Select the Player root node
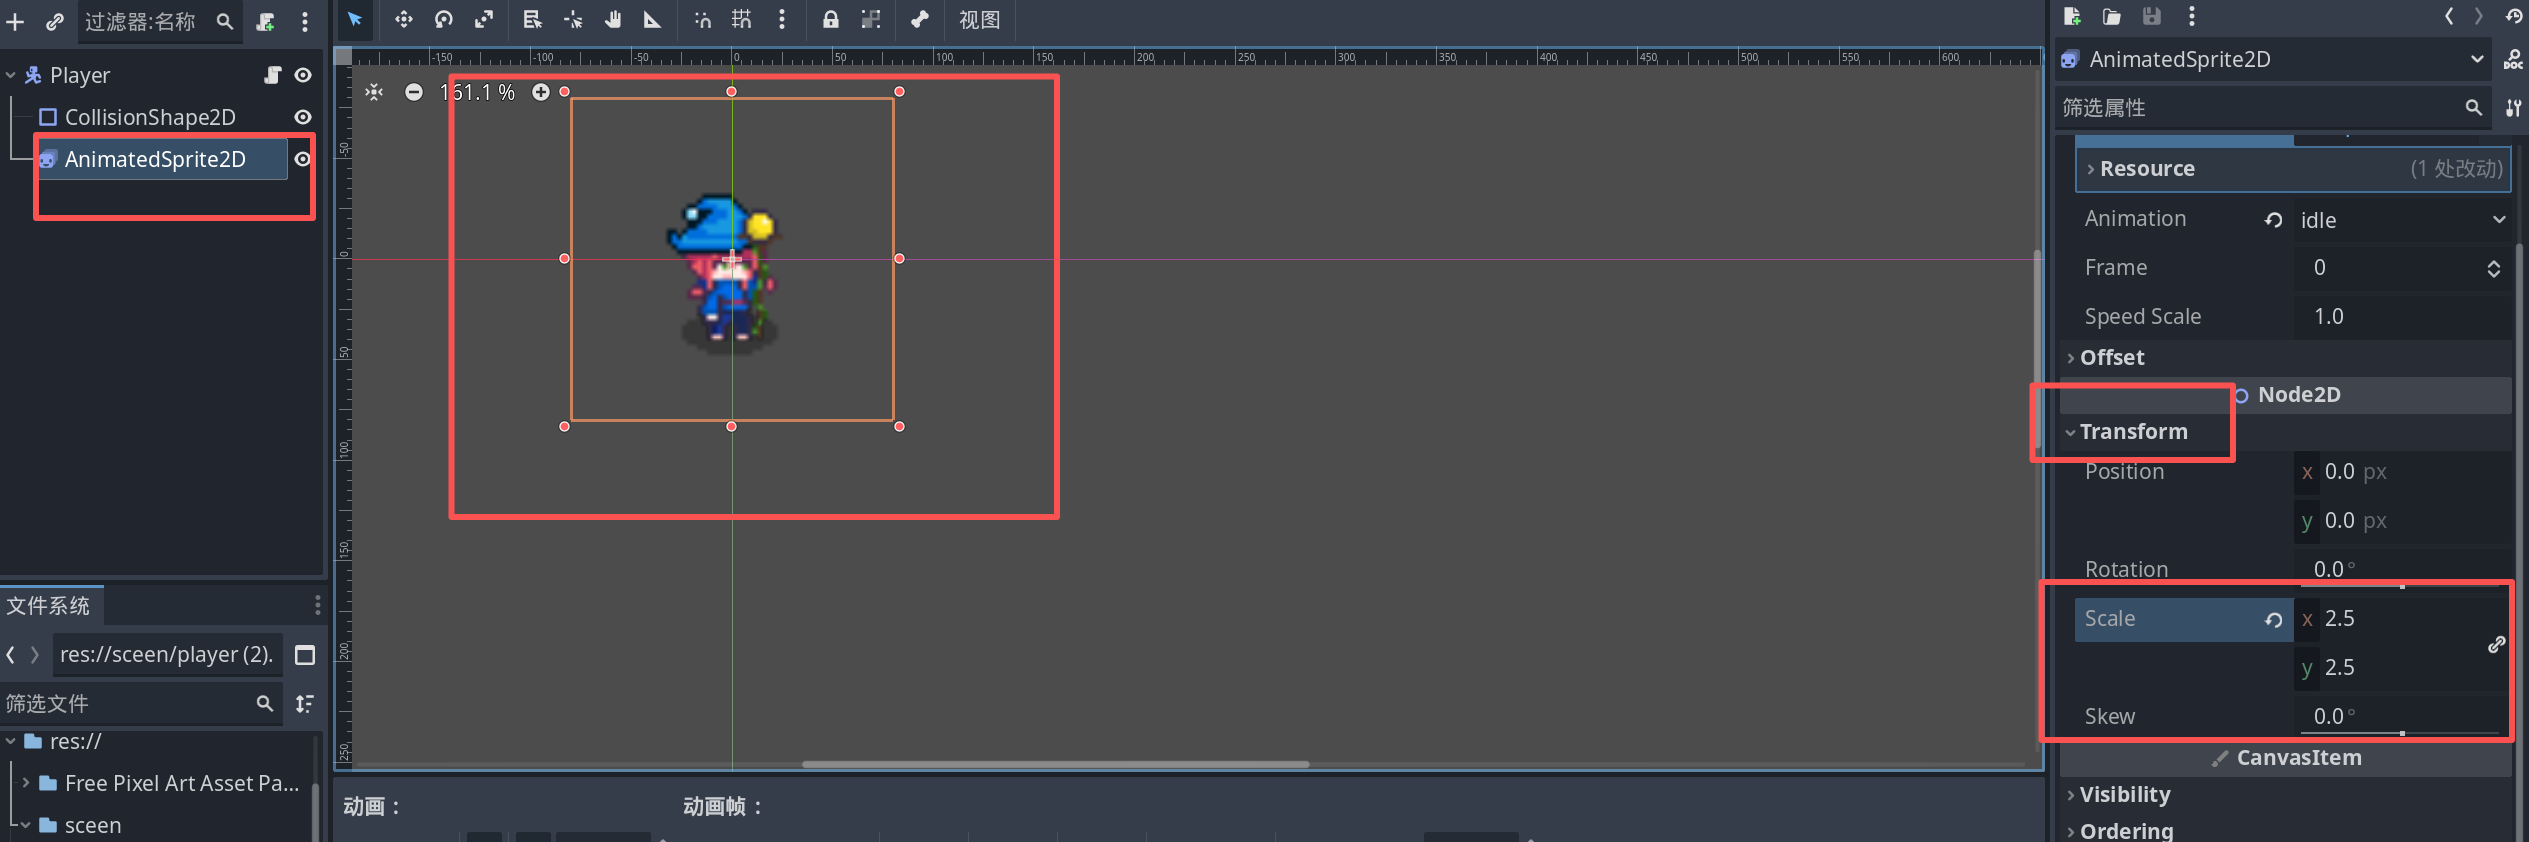Viewport: 2529px width, 842px height. tap(80, 75)
